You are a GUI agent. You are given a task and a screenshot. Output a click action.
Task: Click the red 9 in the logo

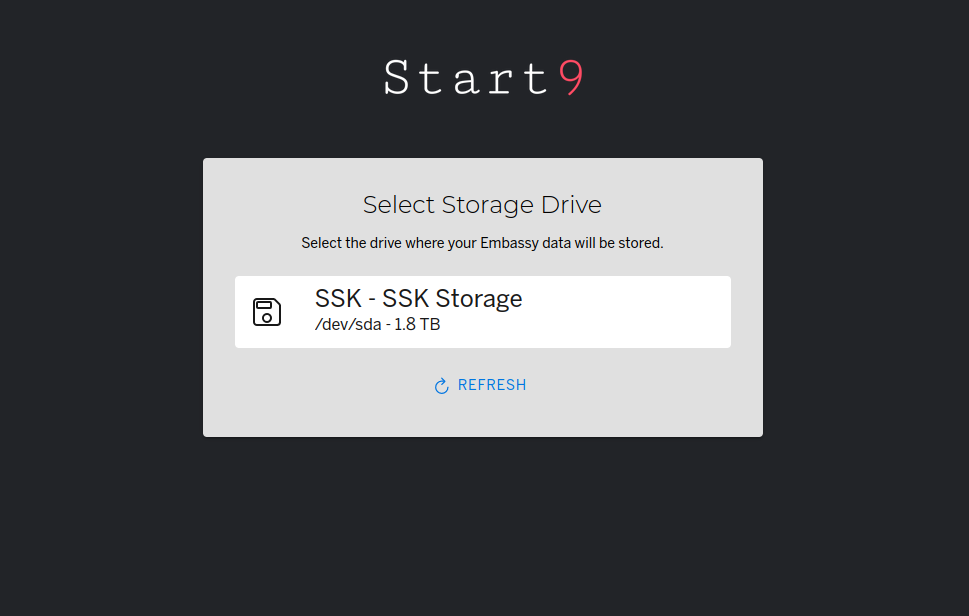[571, 78]
